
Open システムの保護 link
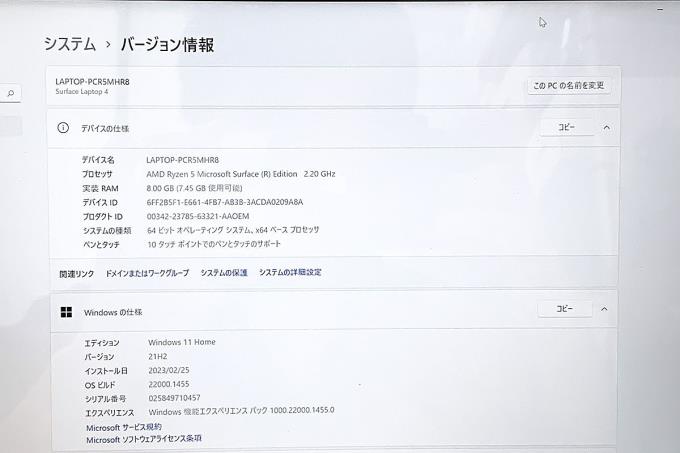pos(224,273)
